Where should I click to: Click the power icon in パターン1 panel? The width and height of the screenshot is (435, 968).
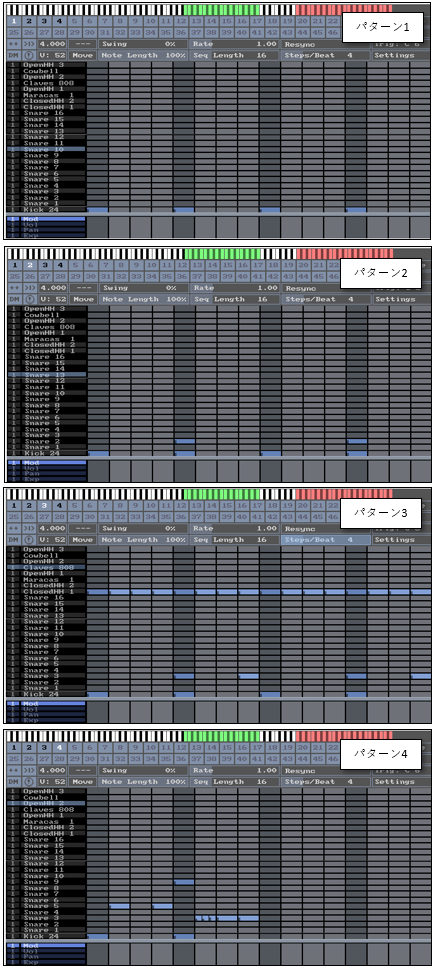29,56
